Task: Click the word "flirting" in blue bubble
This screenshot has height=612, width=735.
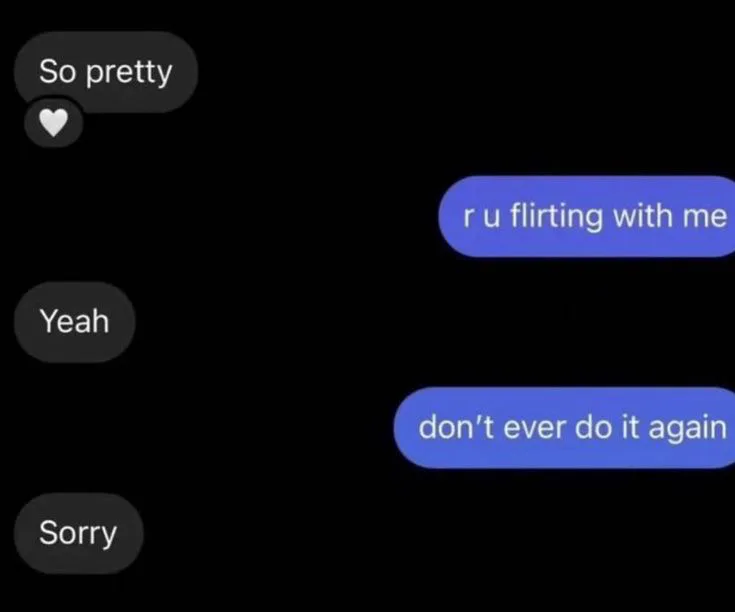Action: click(x=556, y=217)
